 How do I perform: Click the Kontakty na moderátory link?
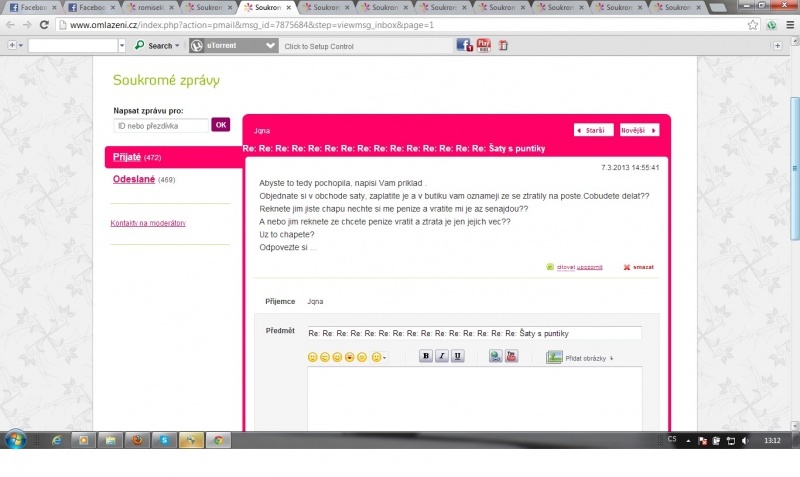click(148, 223)
